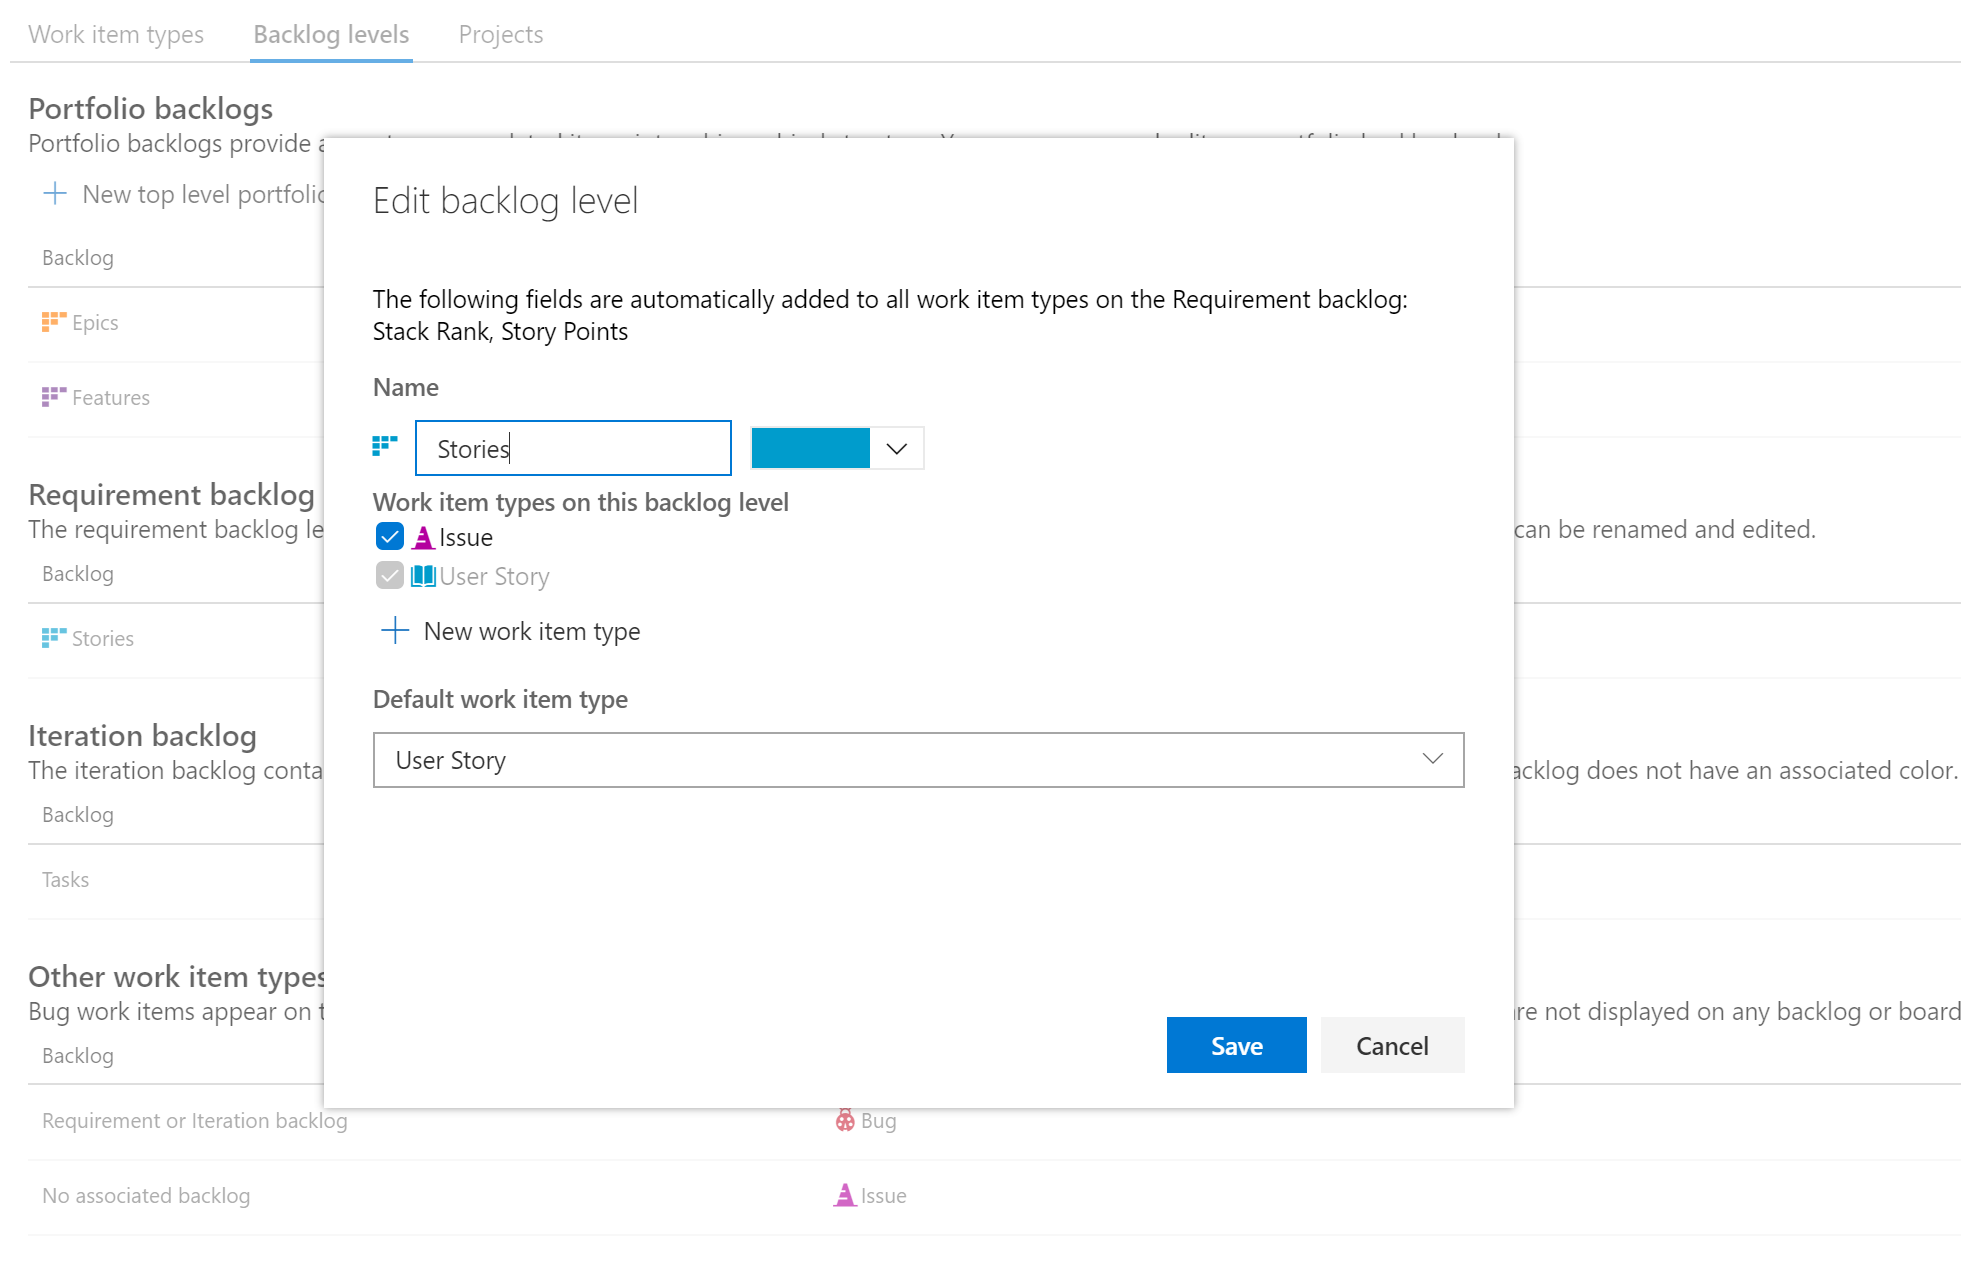Click the Stories name input field

pyautogui.click(x=572, y=447)
